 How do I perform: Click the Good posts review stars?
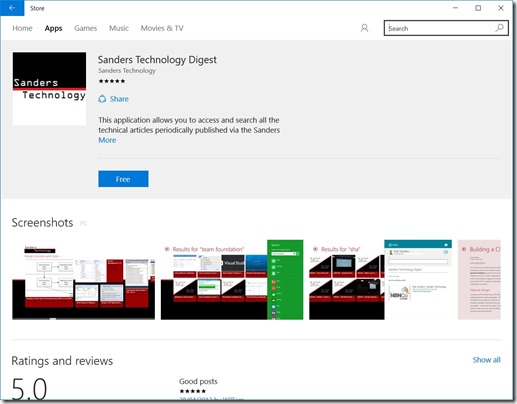coord(193,391)
